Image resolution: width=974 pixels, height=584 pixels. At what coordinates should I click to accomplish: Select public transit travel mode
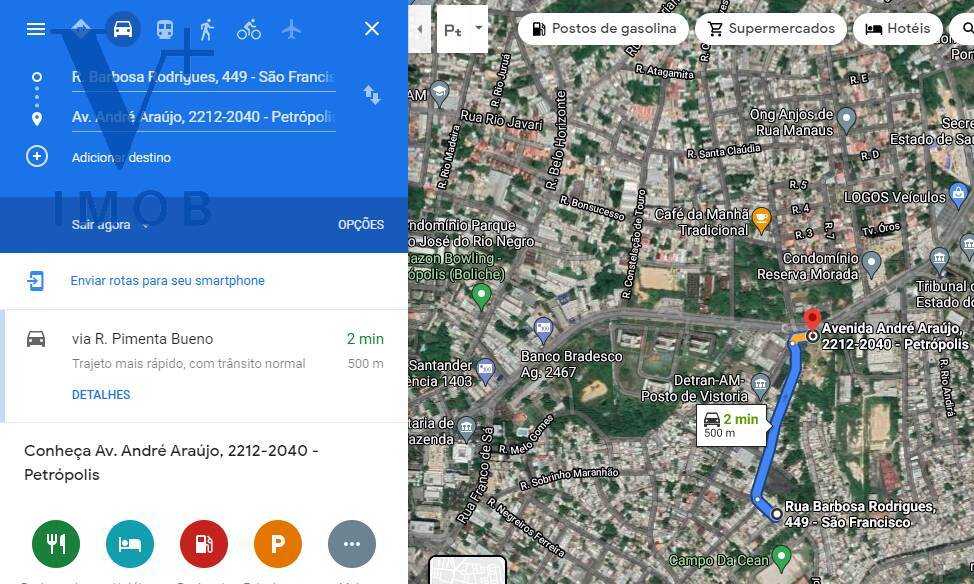165,29
